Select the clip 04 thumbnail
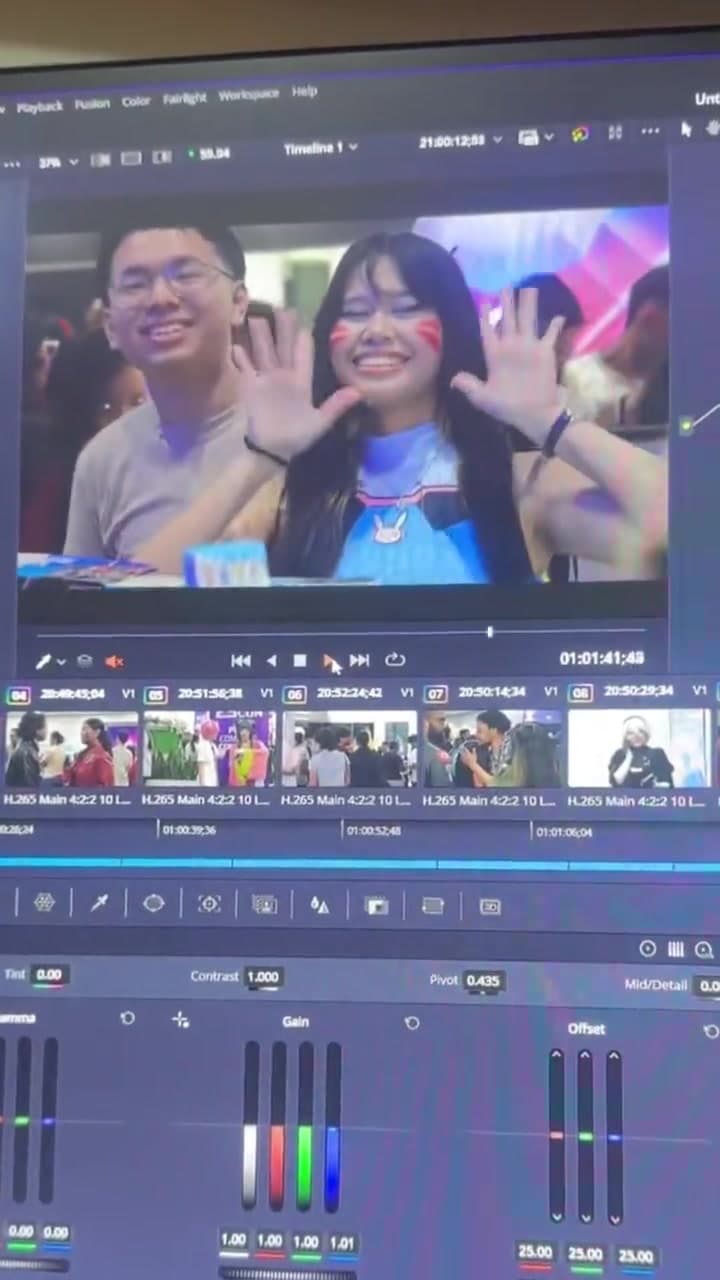Screen dimensions: 720x1280 70,749
